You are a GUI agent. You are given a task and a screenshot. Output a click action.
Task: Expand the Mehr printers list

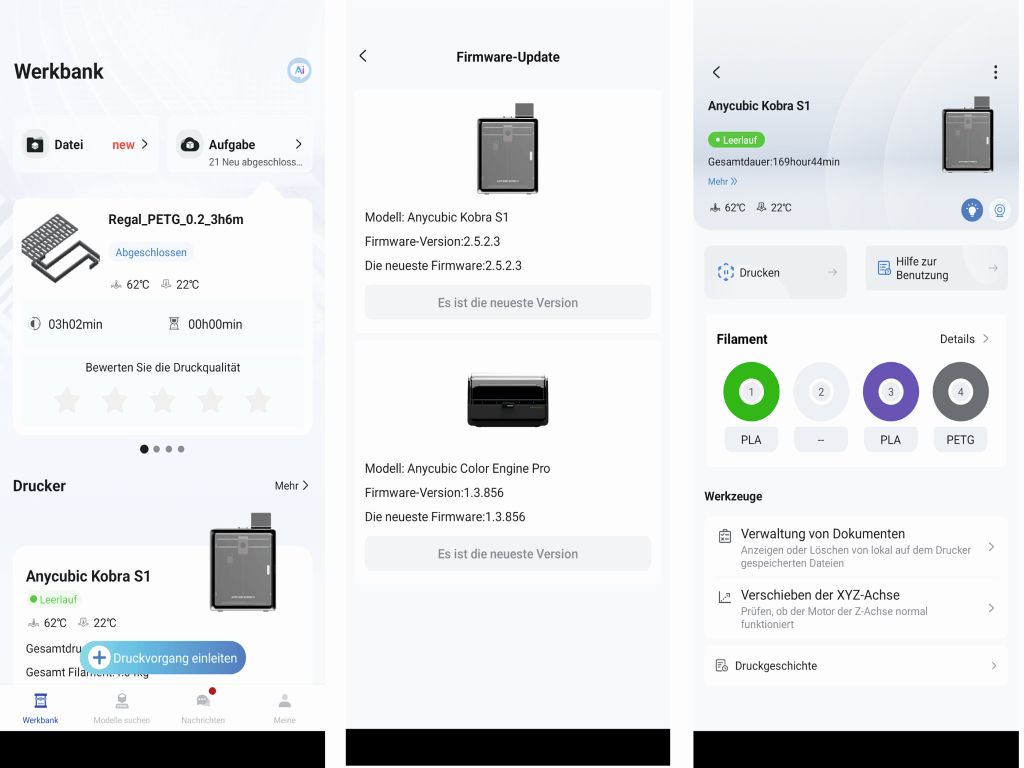(291, 486)
